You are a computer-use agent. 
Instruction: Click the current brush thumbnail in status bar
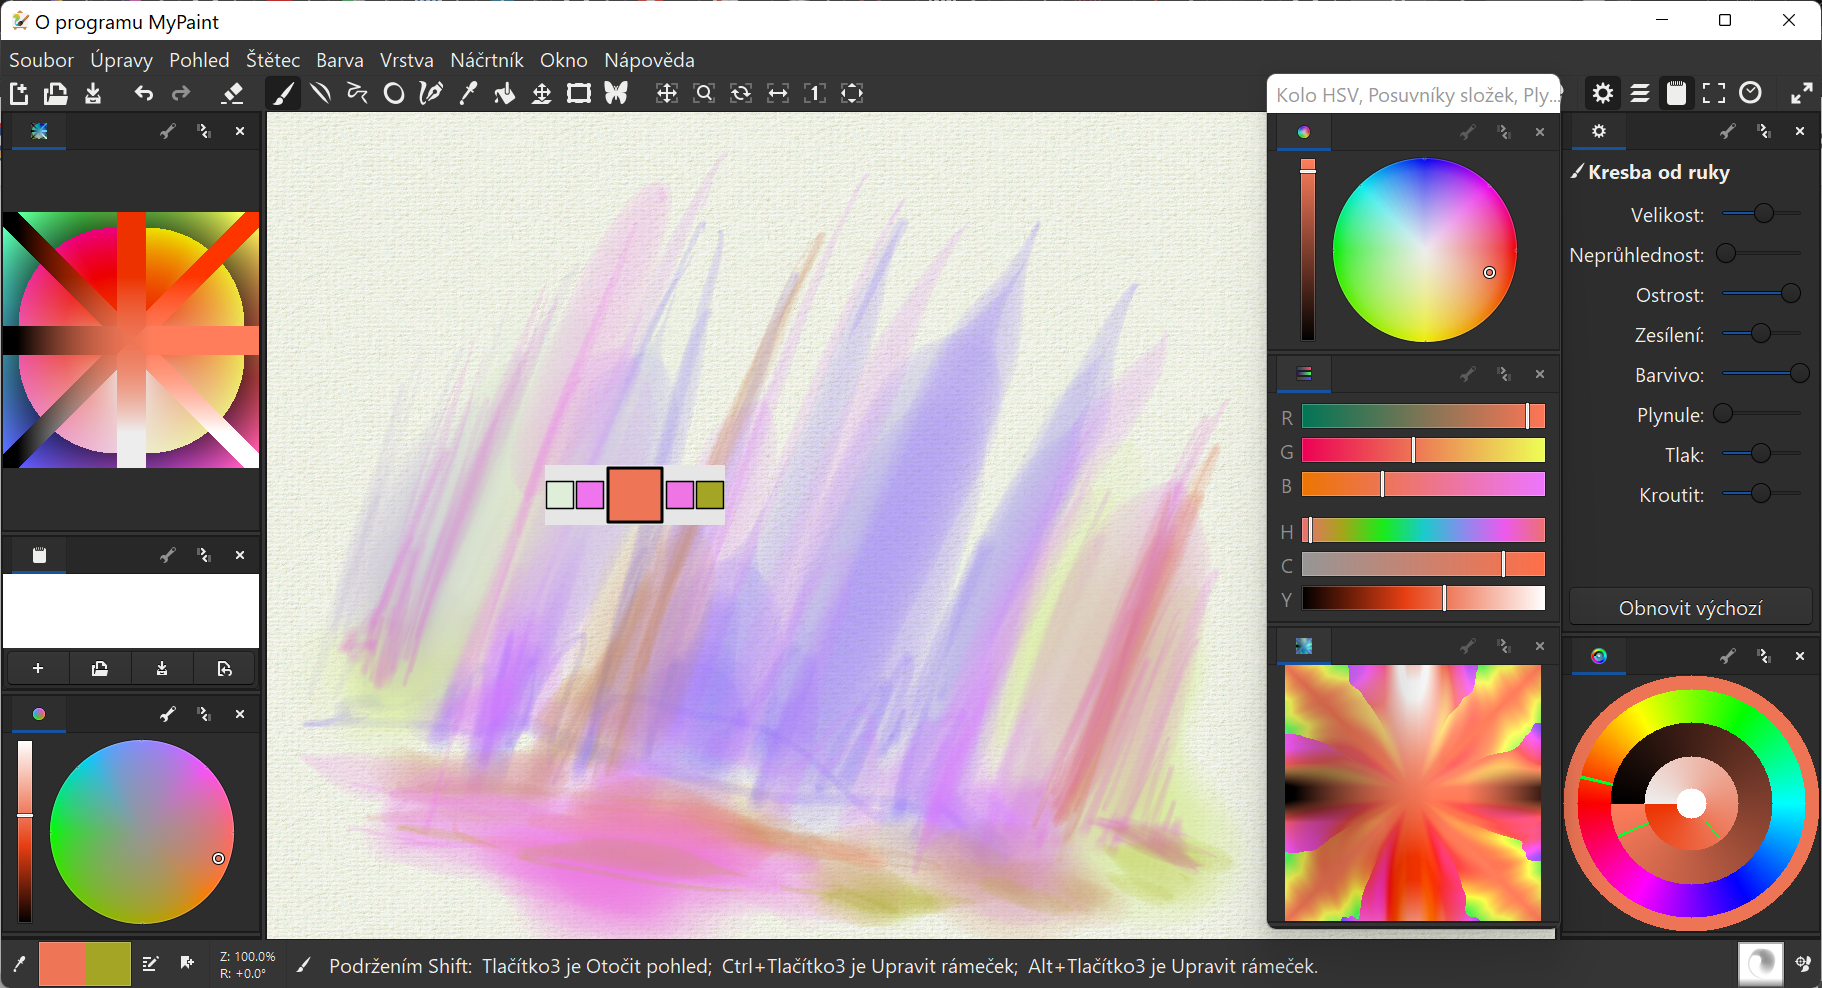pos(1760,964)
